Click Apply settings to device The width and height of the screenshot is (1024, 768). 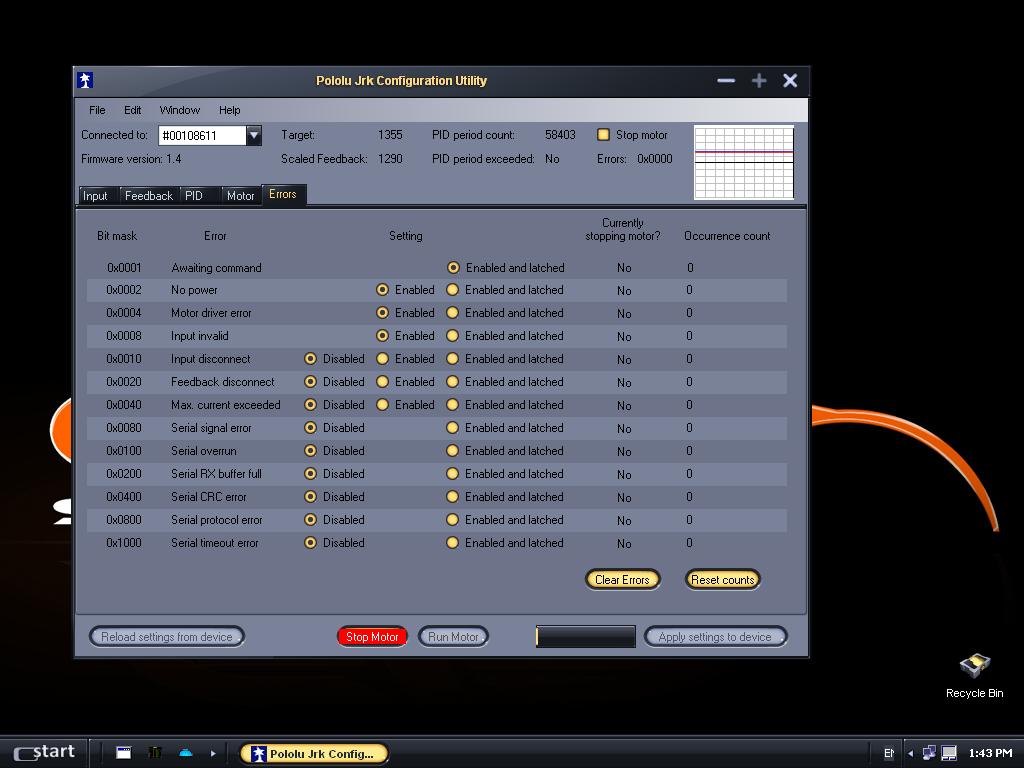pyautogui.click(x=715, y=637)
